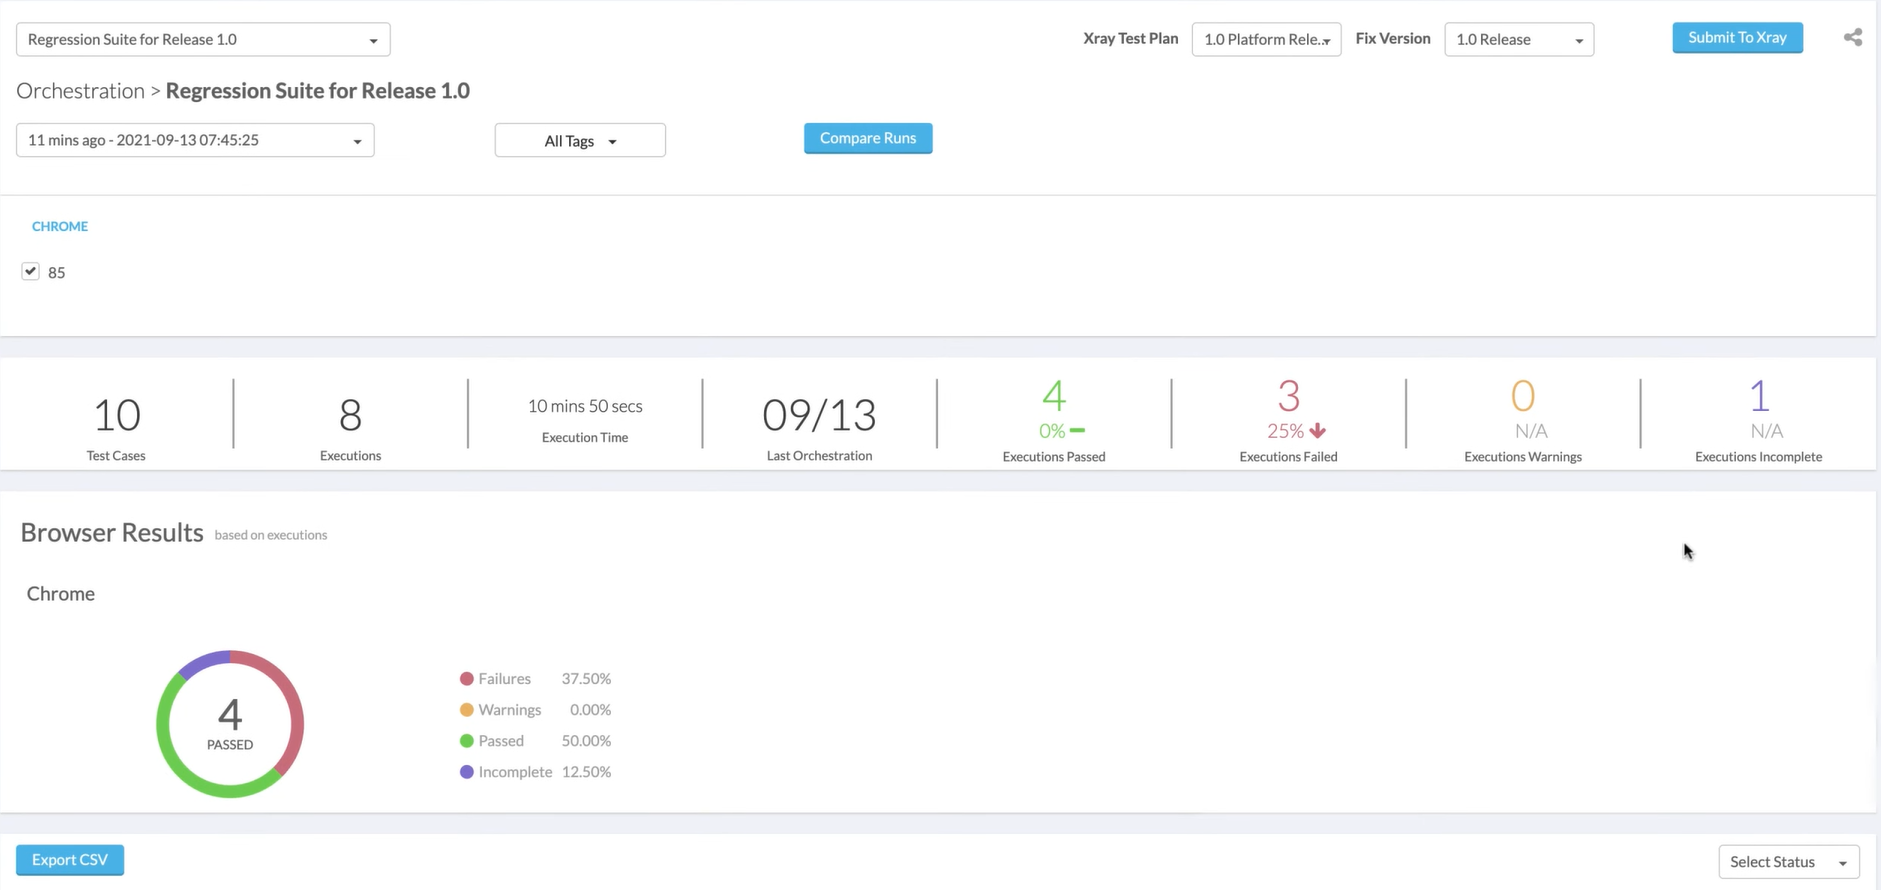Click the Passed green legend dot
This screenshot has width=1881, height=890.
tap(466, 741)
